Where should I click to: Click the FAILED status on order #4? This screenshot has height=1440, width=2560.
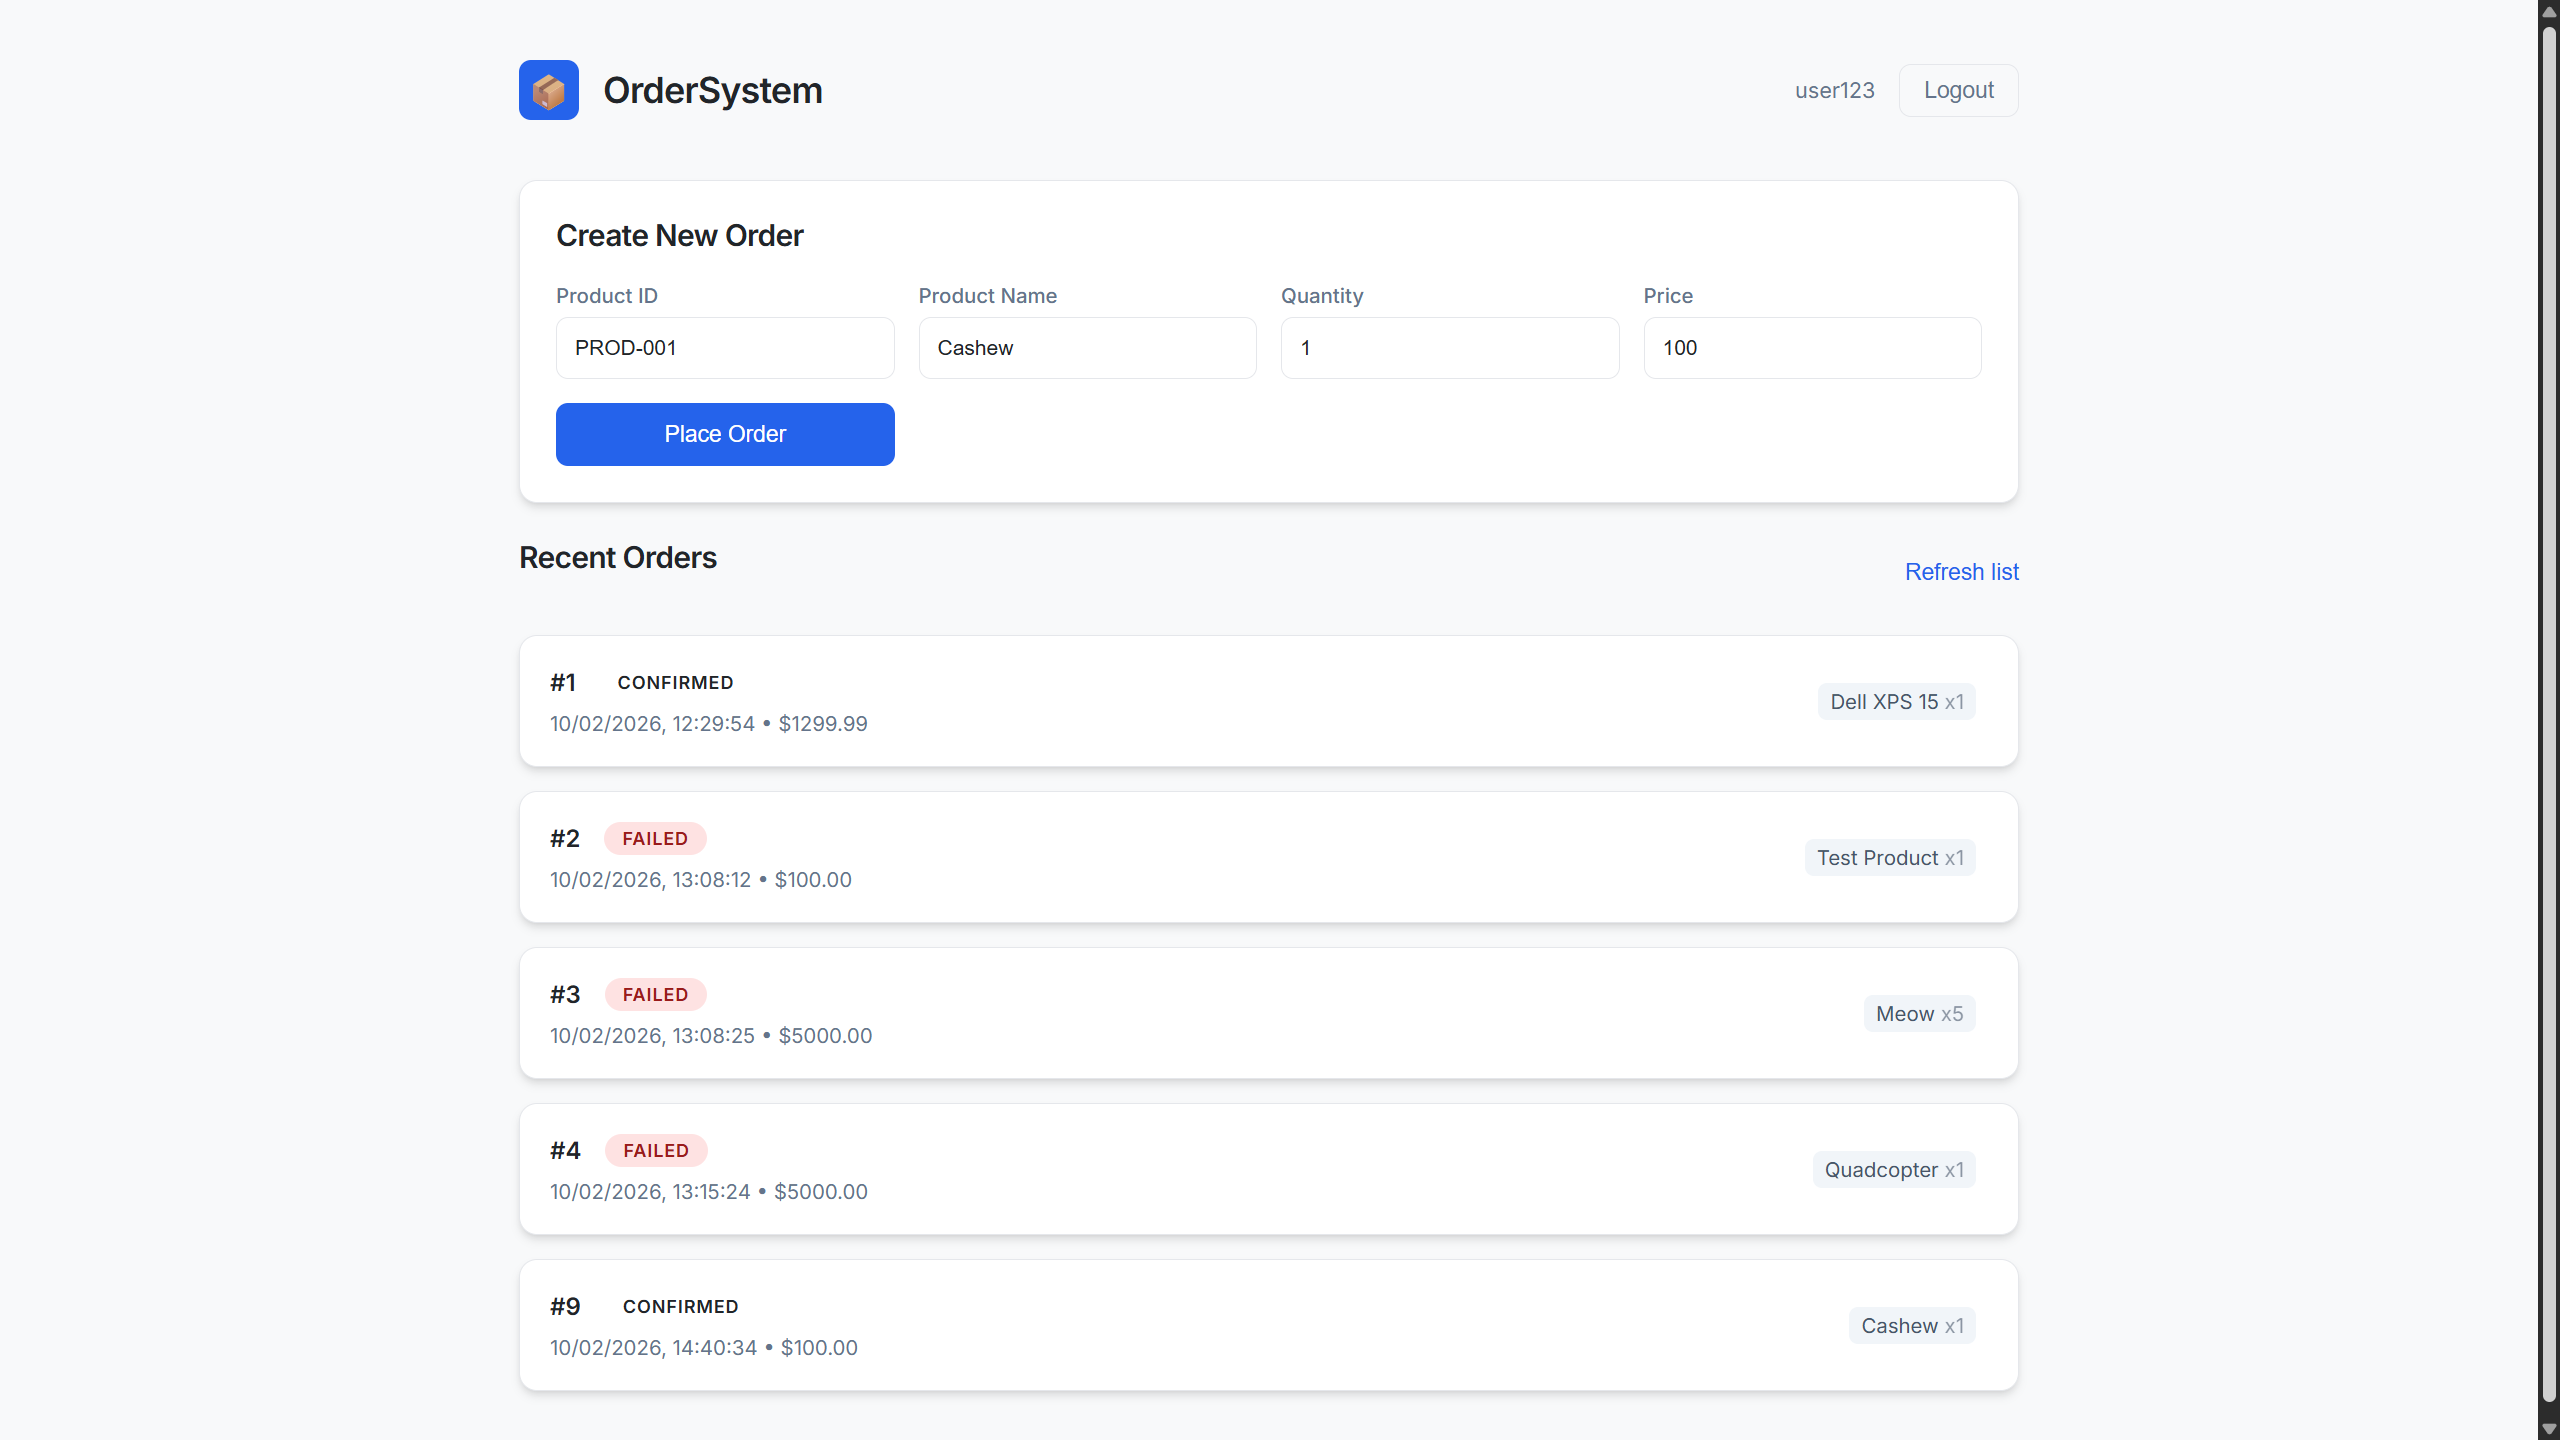(x=655, y=1151)
